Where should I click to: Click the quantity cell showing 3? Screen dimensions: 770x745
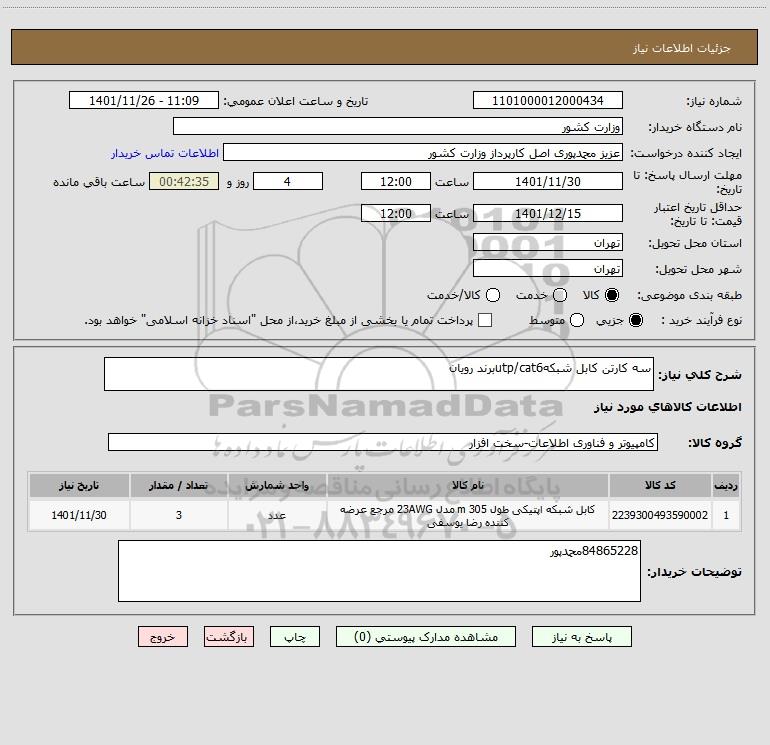coord(179,515)
